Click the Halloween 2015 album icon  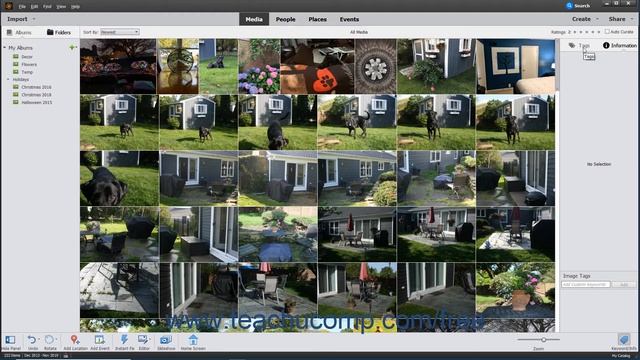pos(16,102)
